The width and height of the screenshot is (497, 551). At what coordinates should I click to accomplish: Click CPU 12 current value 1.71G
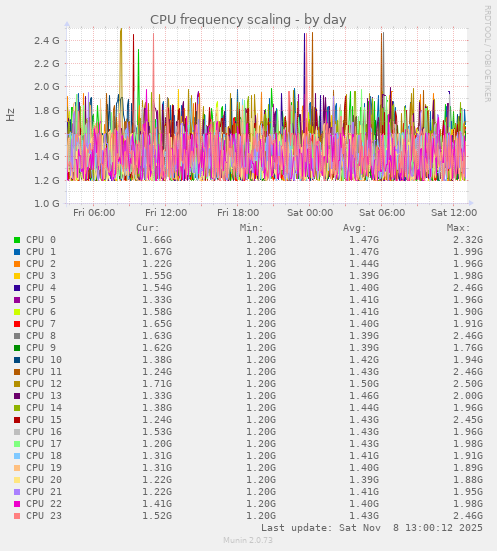point(157,384)
